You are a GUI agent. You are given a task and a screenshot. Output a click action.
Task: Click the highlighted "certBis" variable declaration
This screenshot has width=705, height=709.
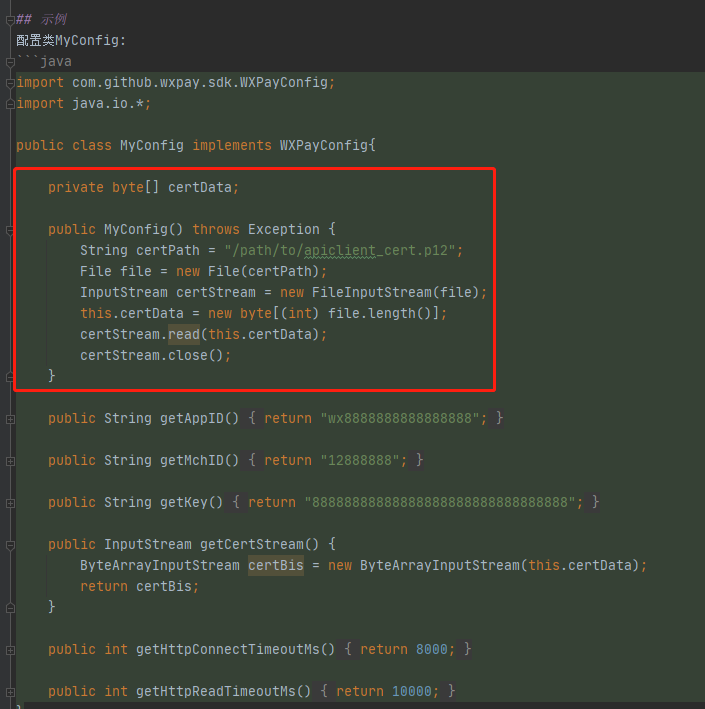click(276, 565)
